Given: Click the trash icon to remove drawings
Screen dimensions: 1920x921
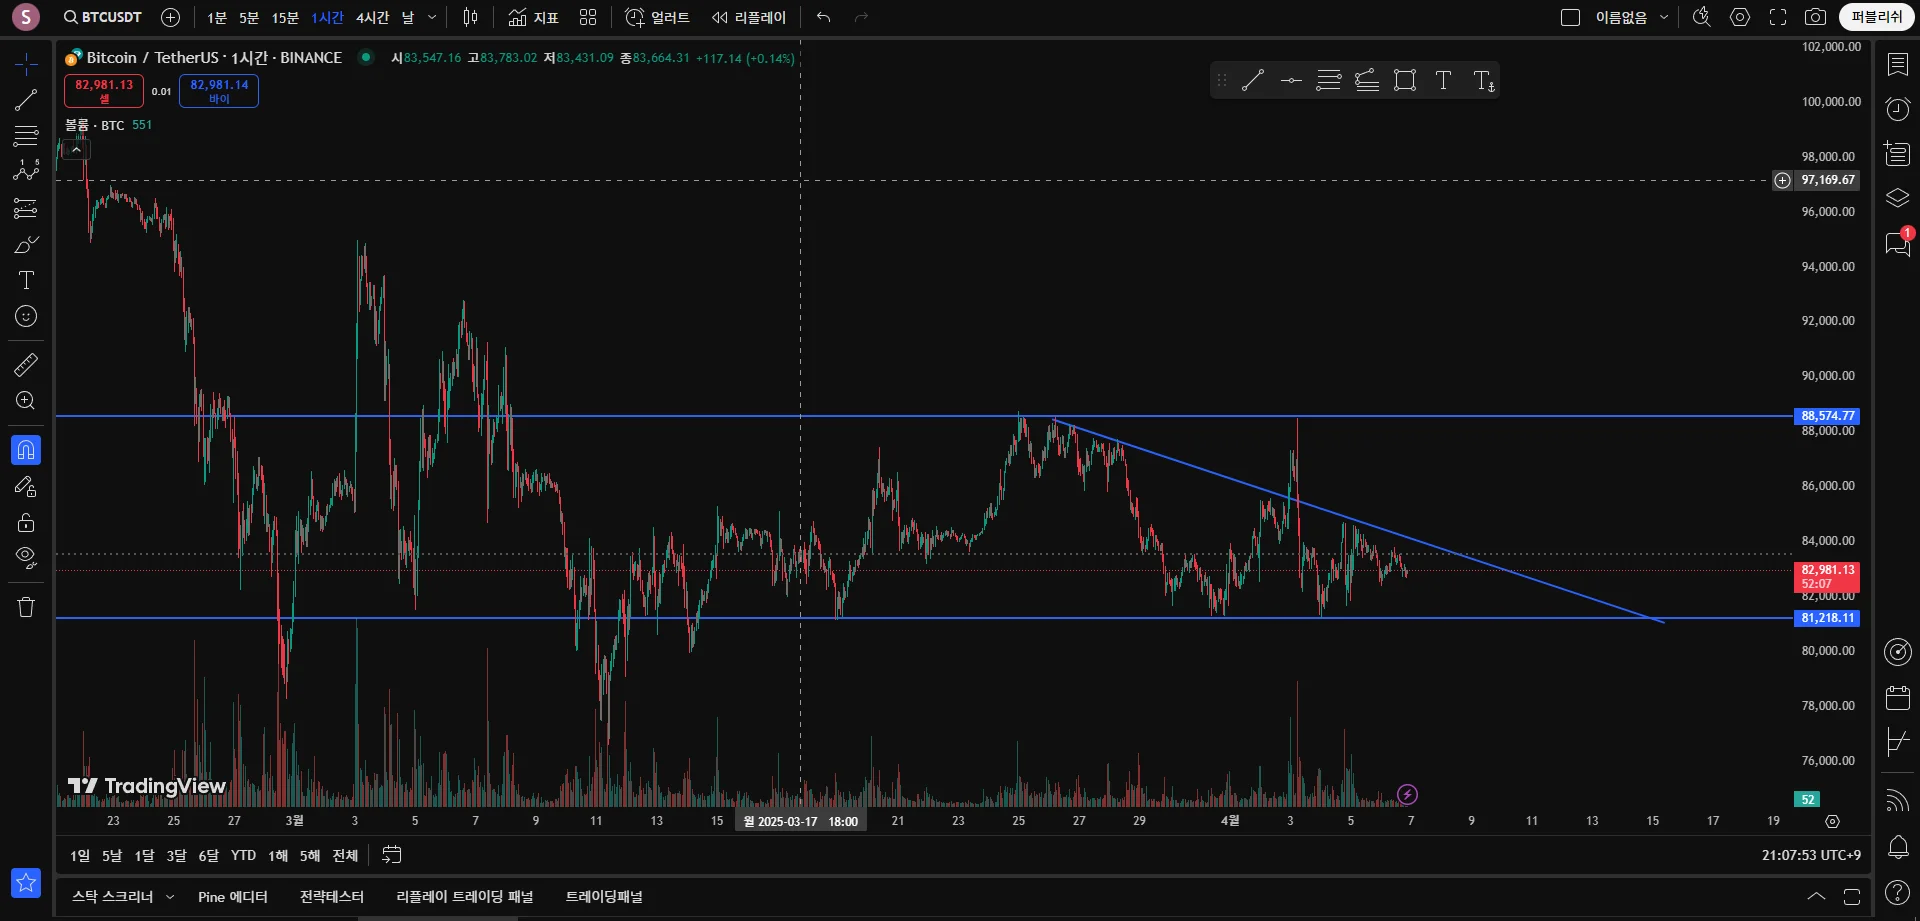Looking at the screenshot, I should click(x=26, y=607).
